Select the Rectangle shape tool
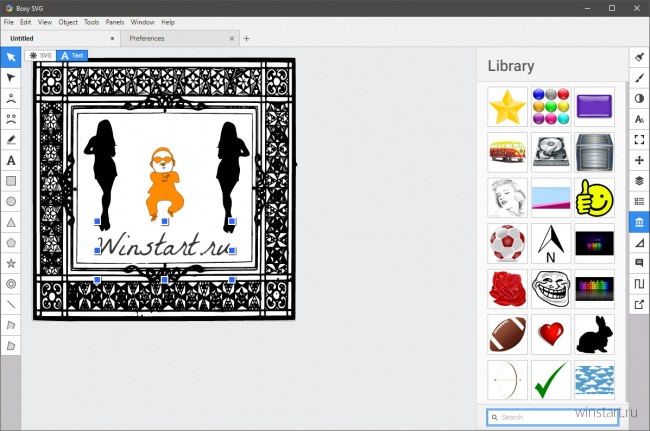The width and height of the screenshot is (650, 431). click(x=11, y=181)
